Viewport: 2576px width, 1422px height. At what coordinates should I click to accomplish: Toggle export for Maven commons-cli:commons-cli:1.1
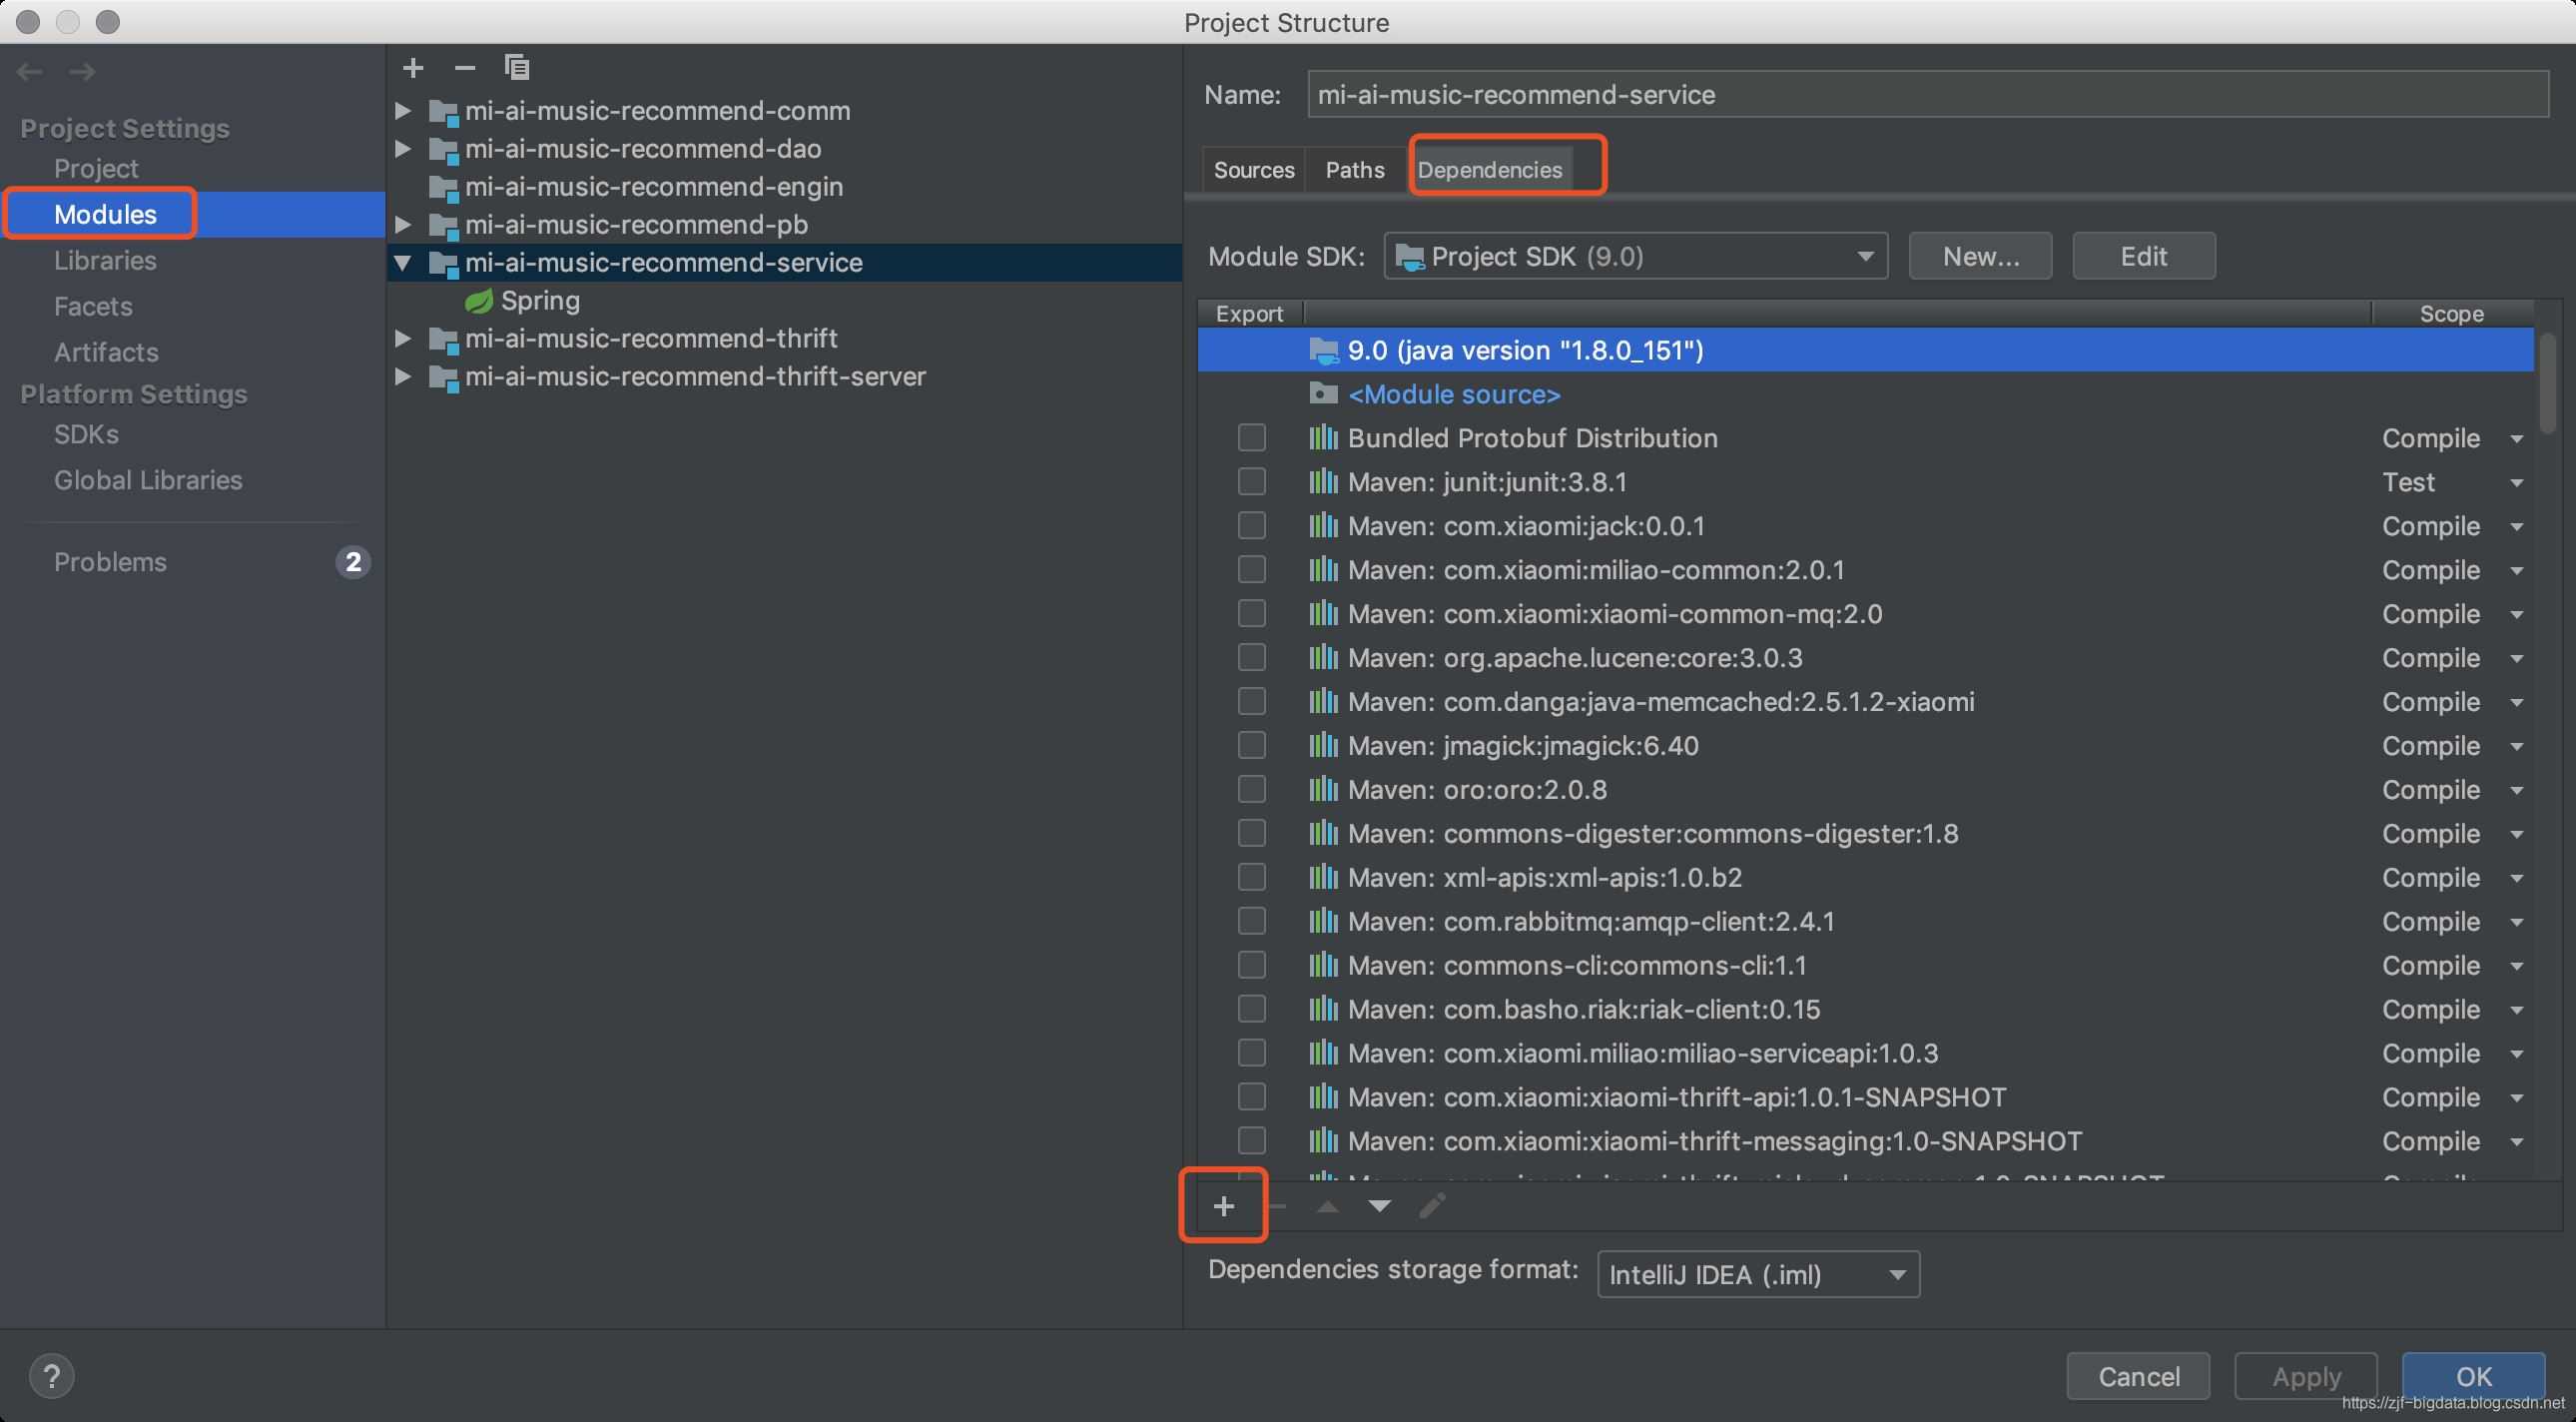[1249, 965]
